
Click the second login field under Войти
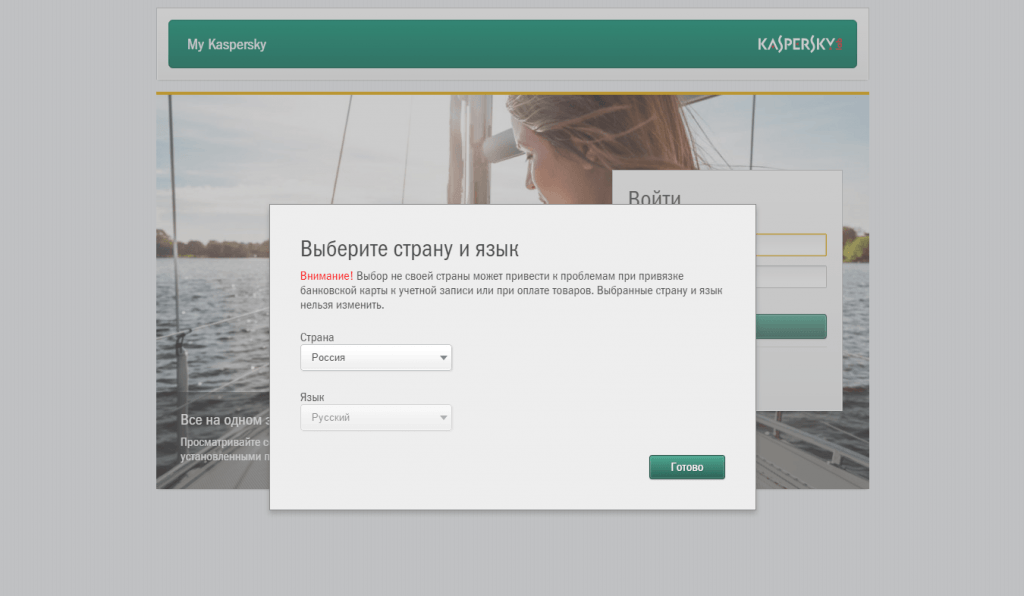click(x=791, y=277)
